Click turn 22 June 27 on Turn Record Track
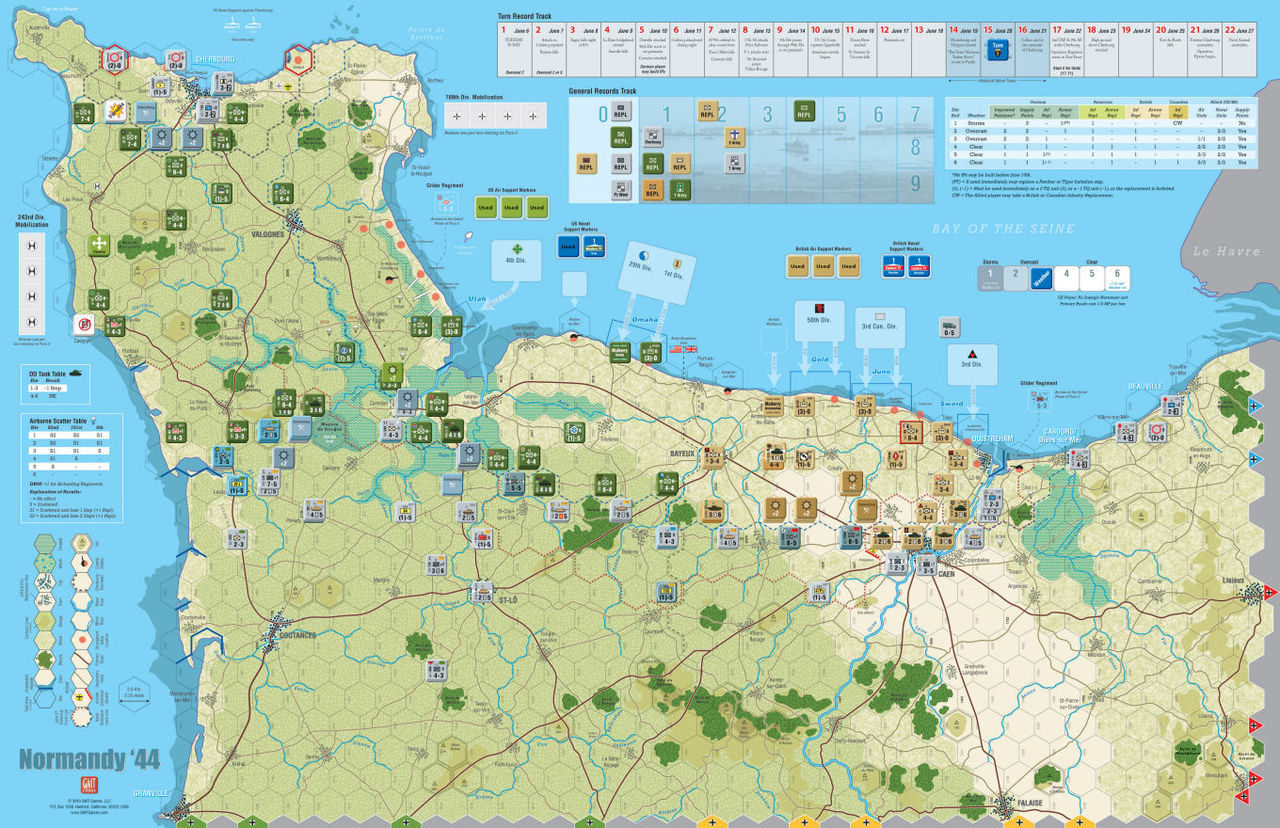The image size is (1280, 828). point(1238,51)
